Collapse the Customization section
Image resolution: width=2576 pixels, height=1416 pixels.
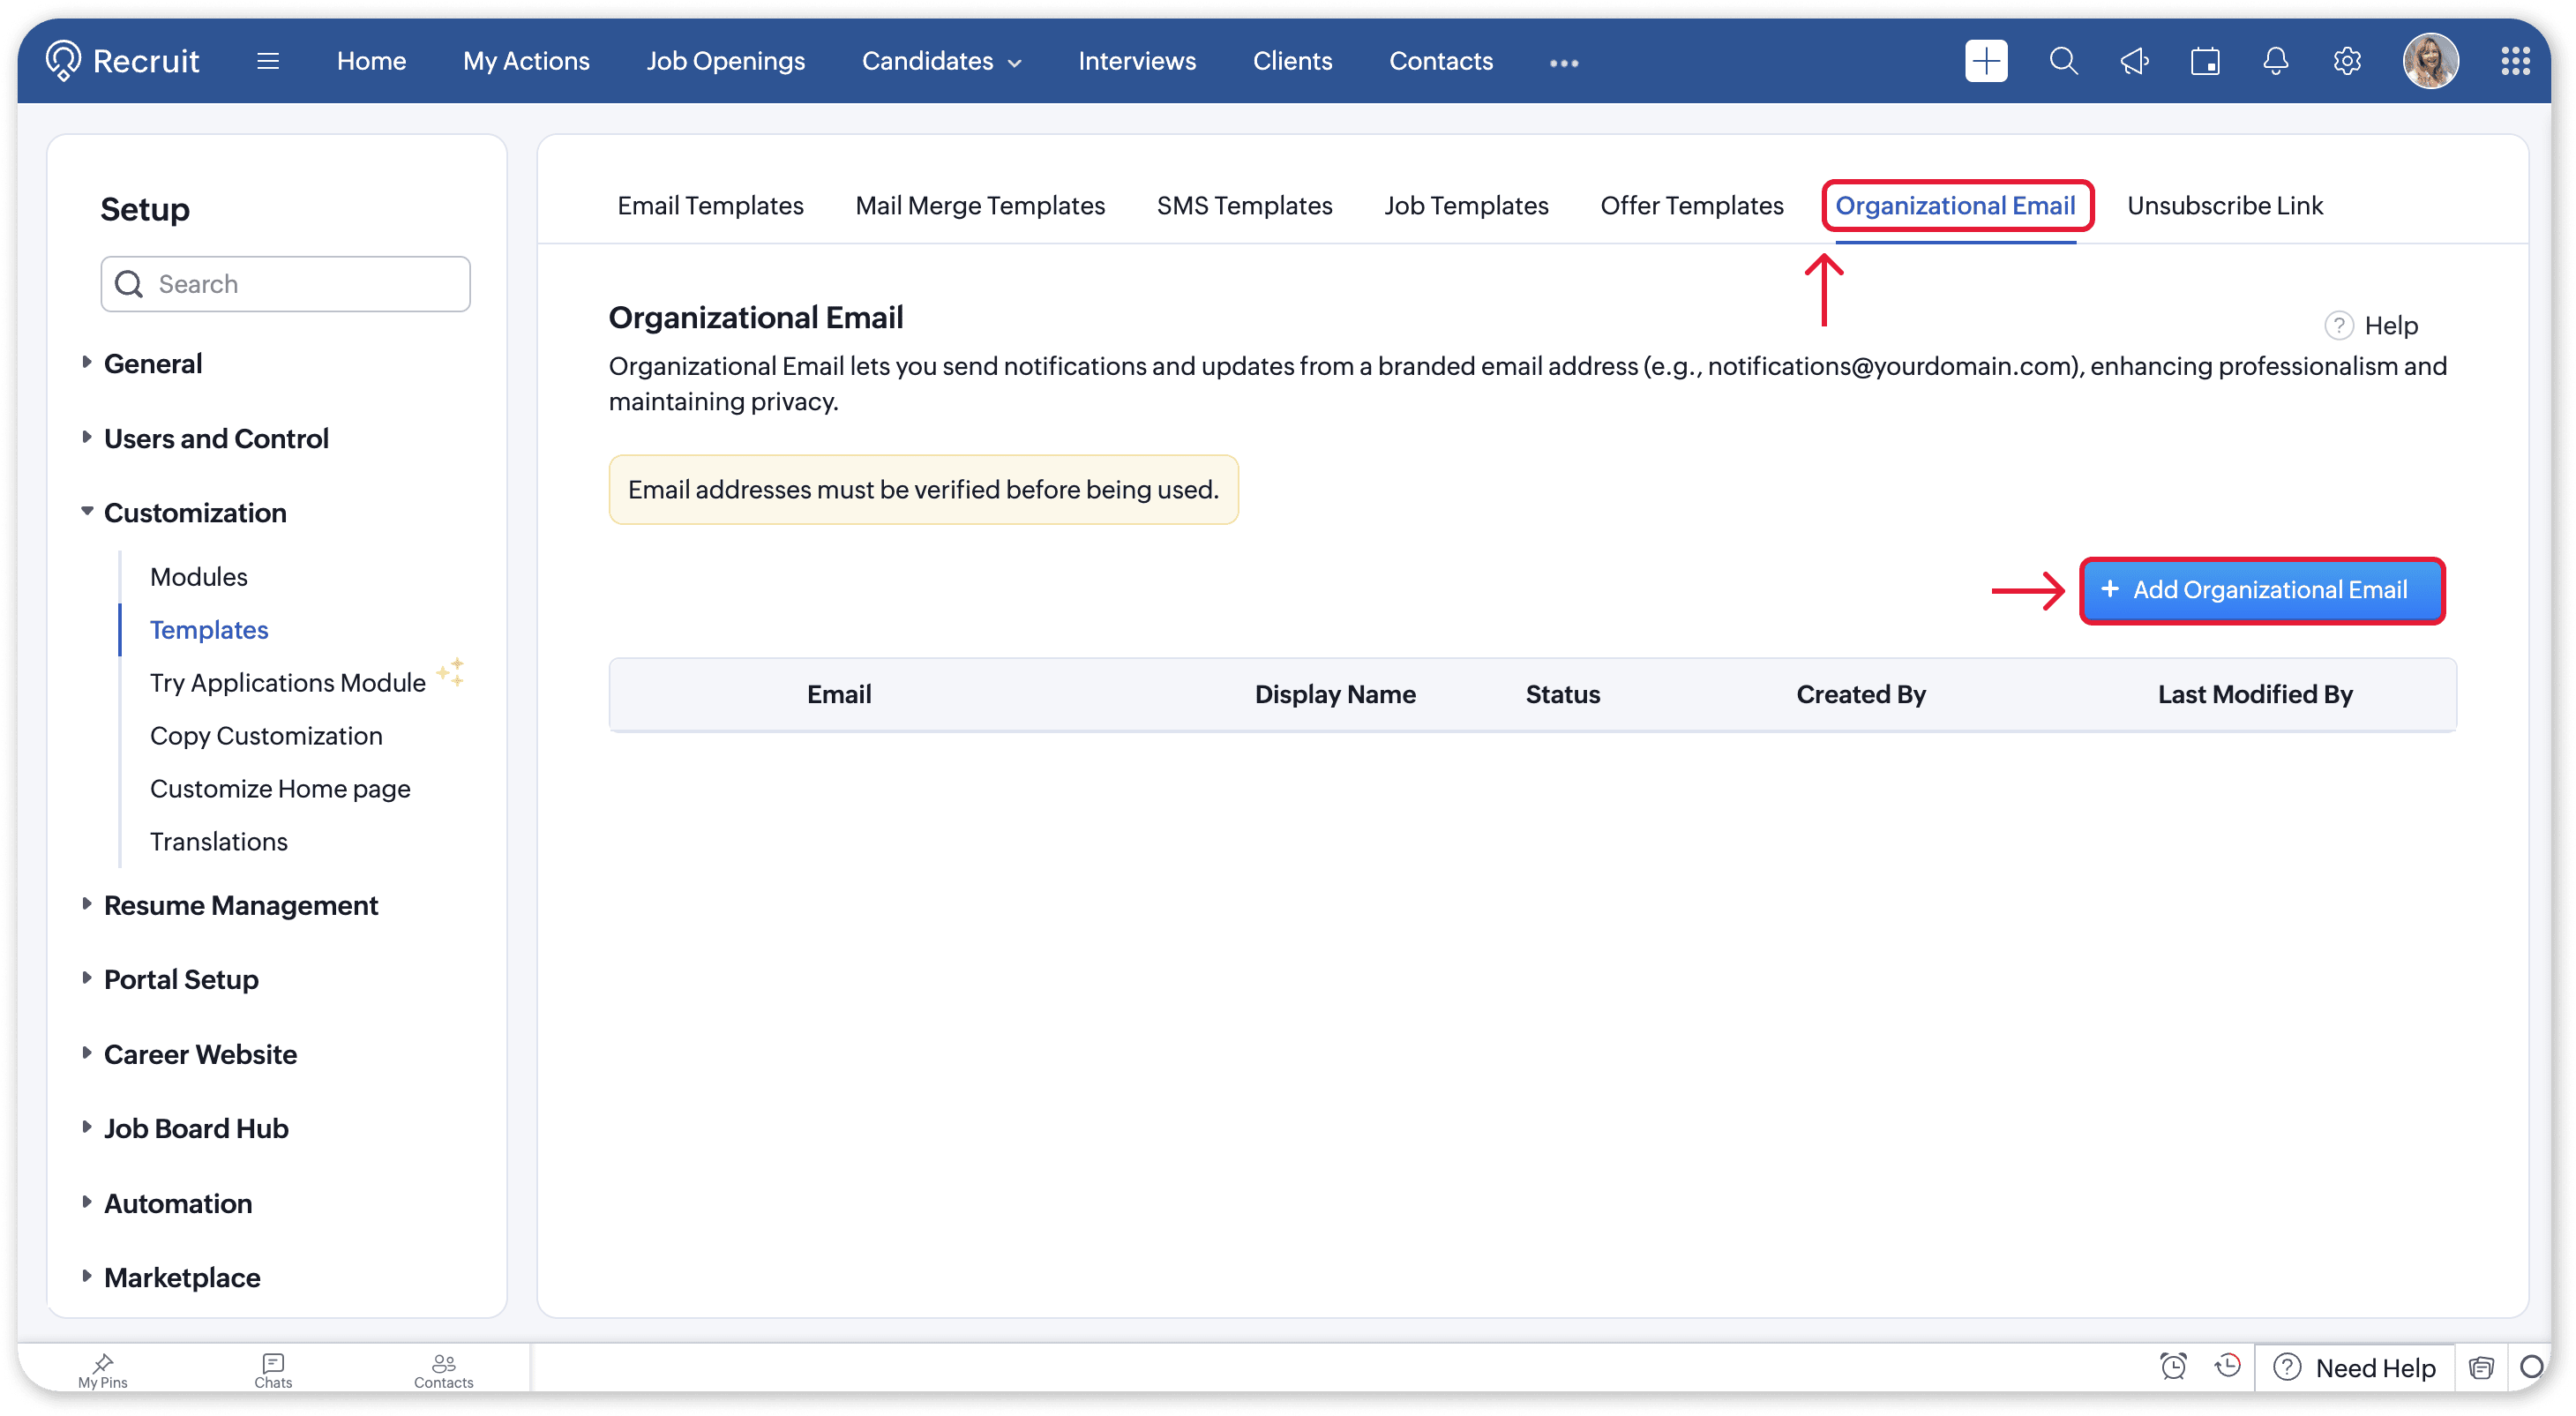click(x=194, y=513)
